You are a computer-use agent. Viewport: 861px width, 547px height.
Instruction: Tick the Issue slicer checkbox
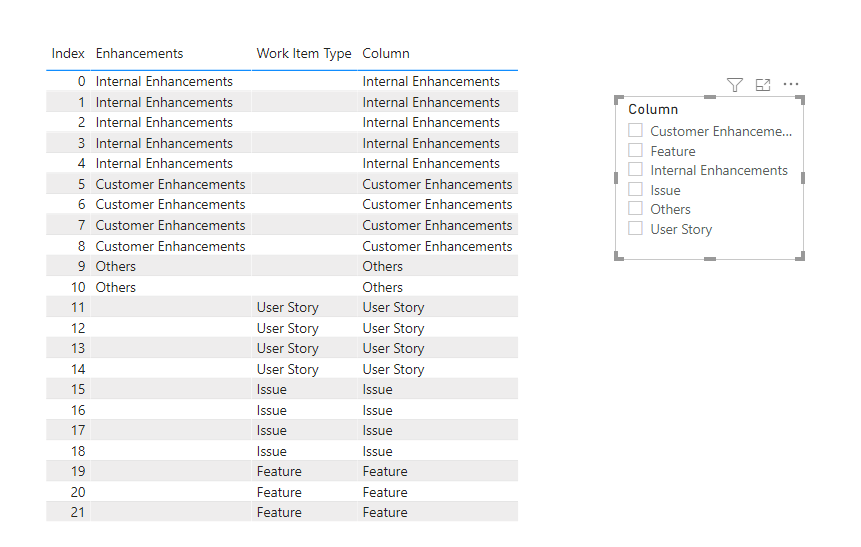click(635, 189)
